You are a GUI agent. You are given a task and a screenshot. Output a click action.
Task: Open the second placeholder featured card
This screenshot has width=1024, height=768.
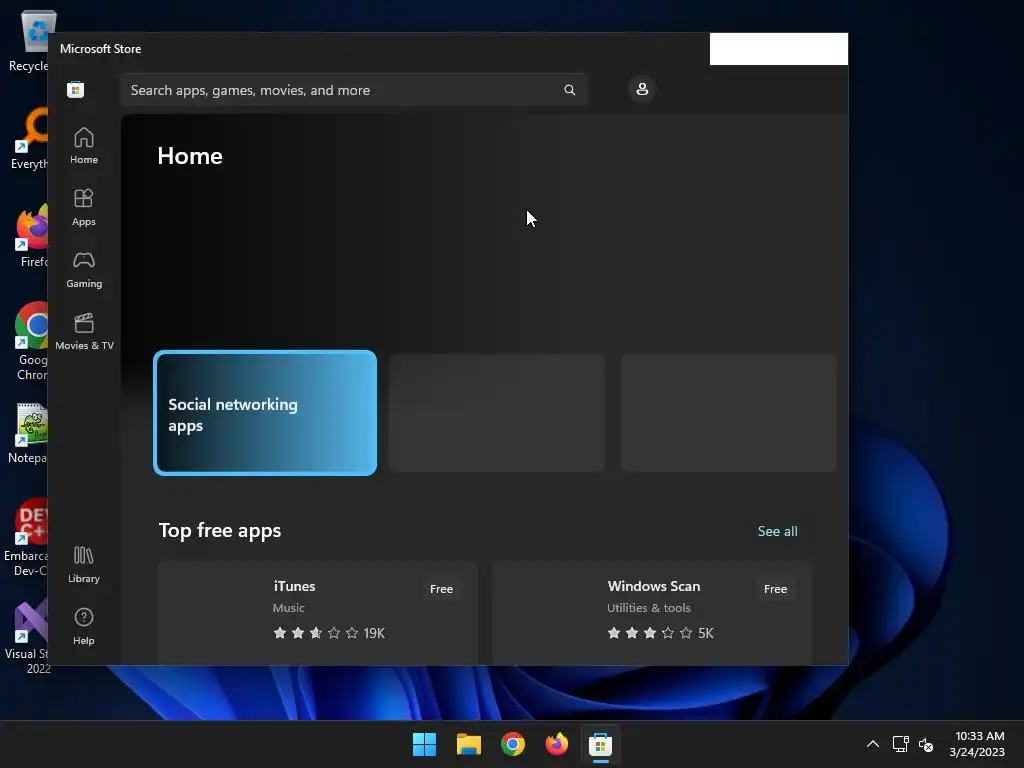tap(496, 413)
